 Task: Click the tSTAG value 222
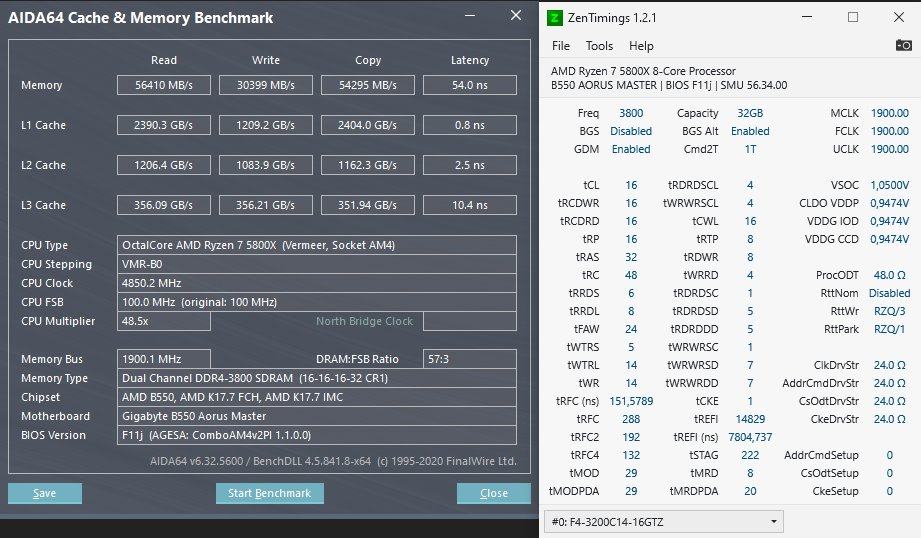point(750,455)
